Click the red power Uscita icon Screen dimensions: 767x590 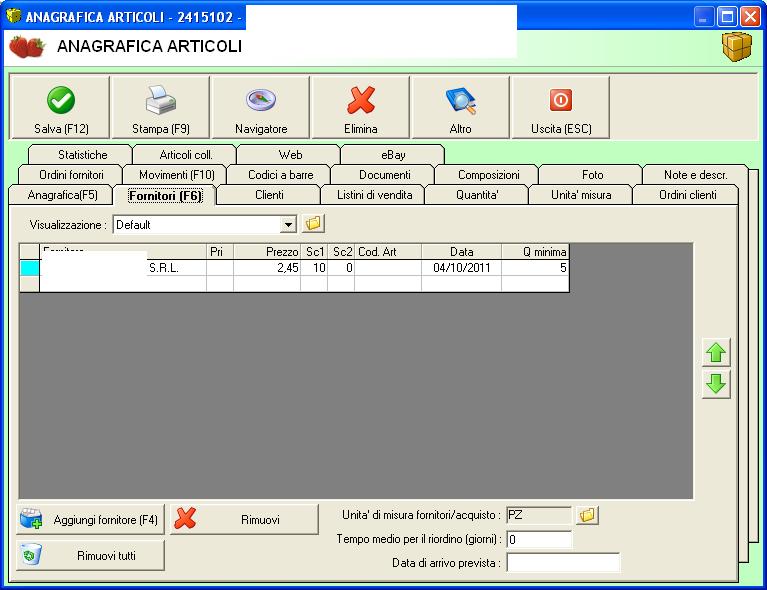[561, 100]
